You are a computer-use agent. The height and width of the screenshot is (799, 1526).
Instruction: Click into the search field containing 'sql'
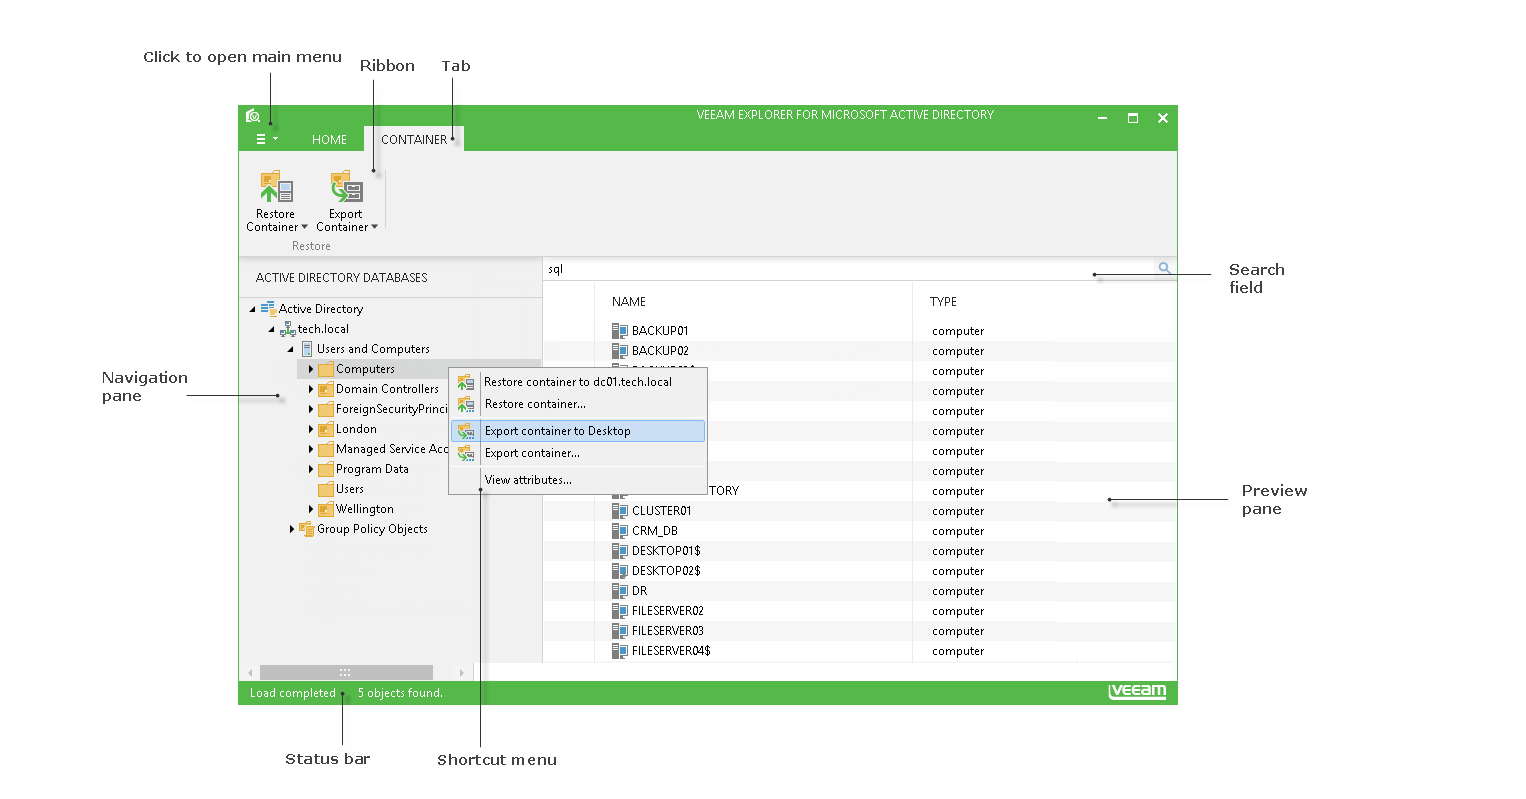point(850,269)
